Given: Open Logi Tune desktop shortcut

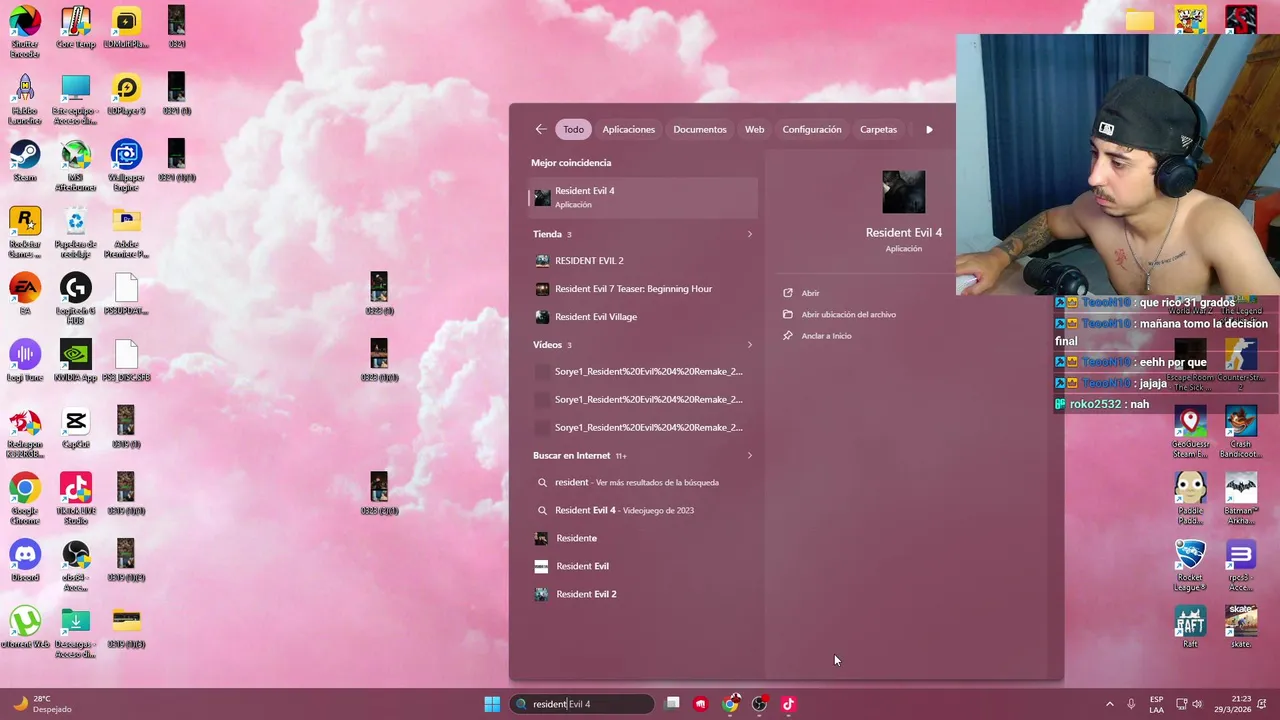Looking at the screenshot, I should pos(25,361).
